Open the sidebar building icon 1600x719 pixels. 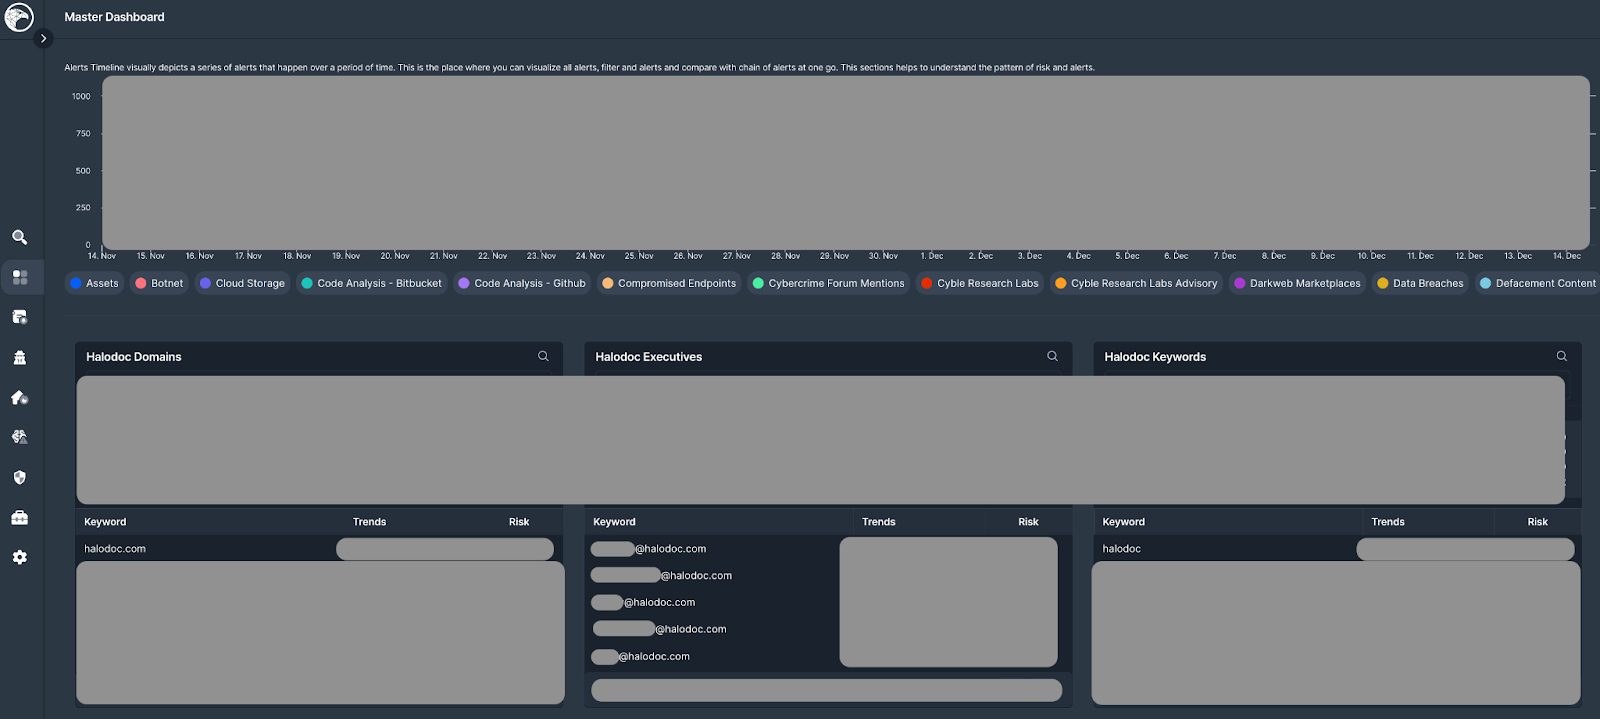(20, 357)
